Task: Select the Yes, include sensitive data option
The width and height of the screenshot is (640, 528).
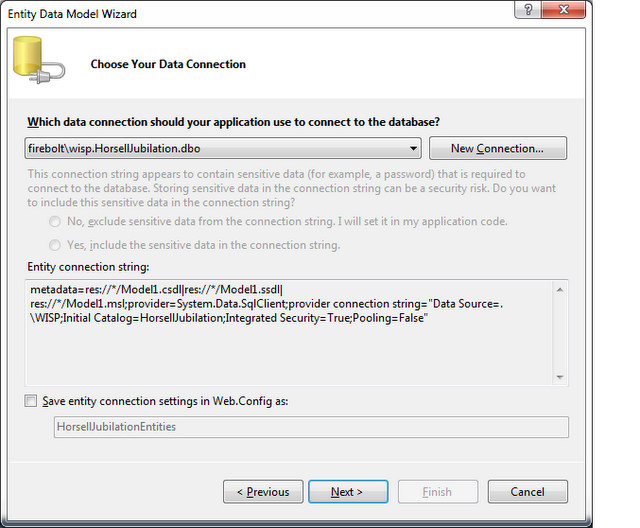Action: click(x=55, y=245)
